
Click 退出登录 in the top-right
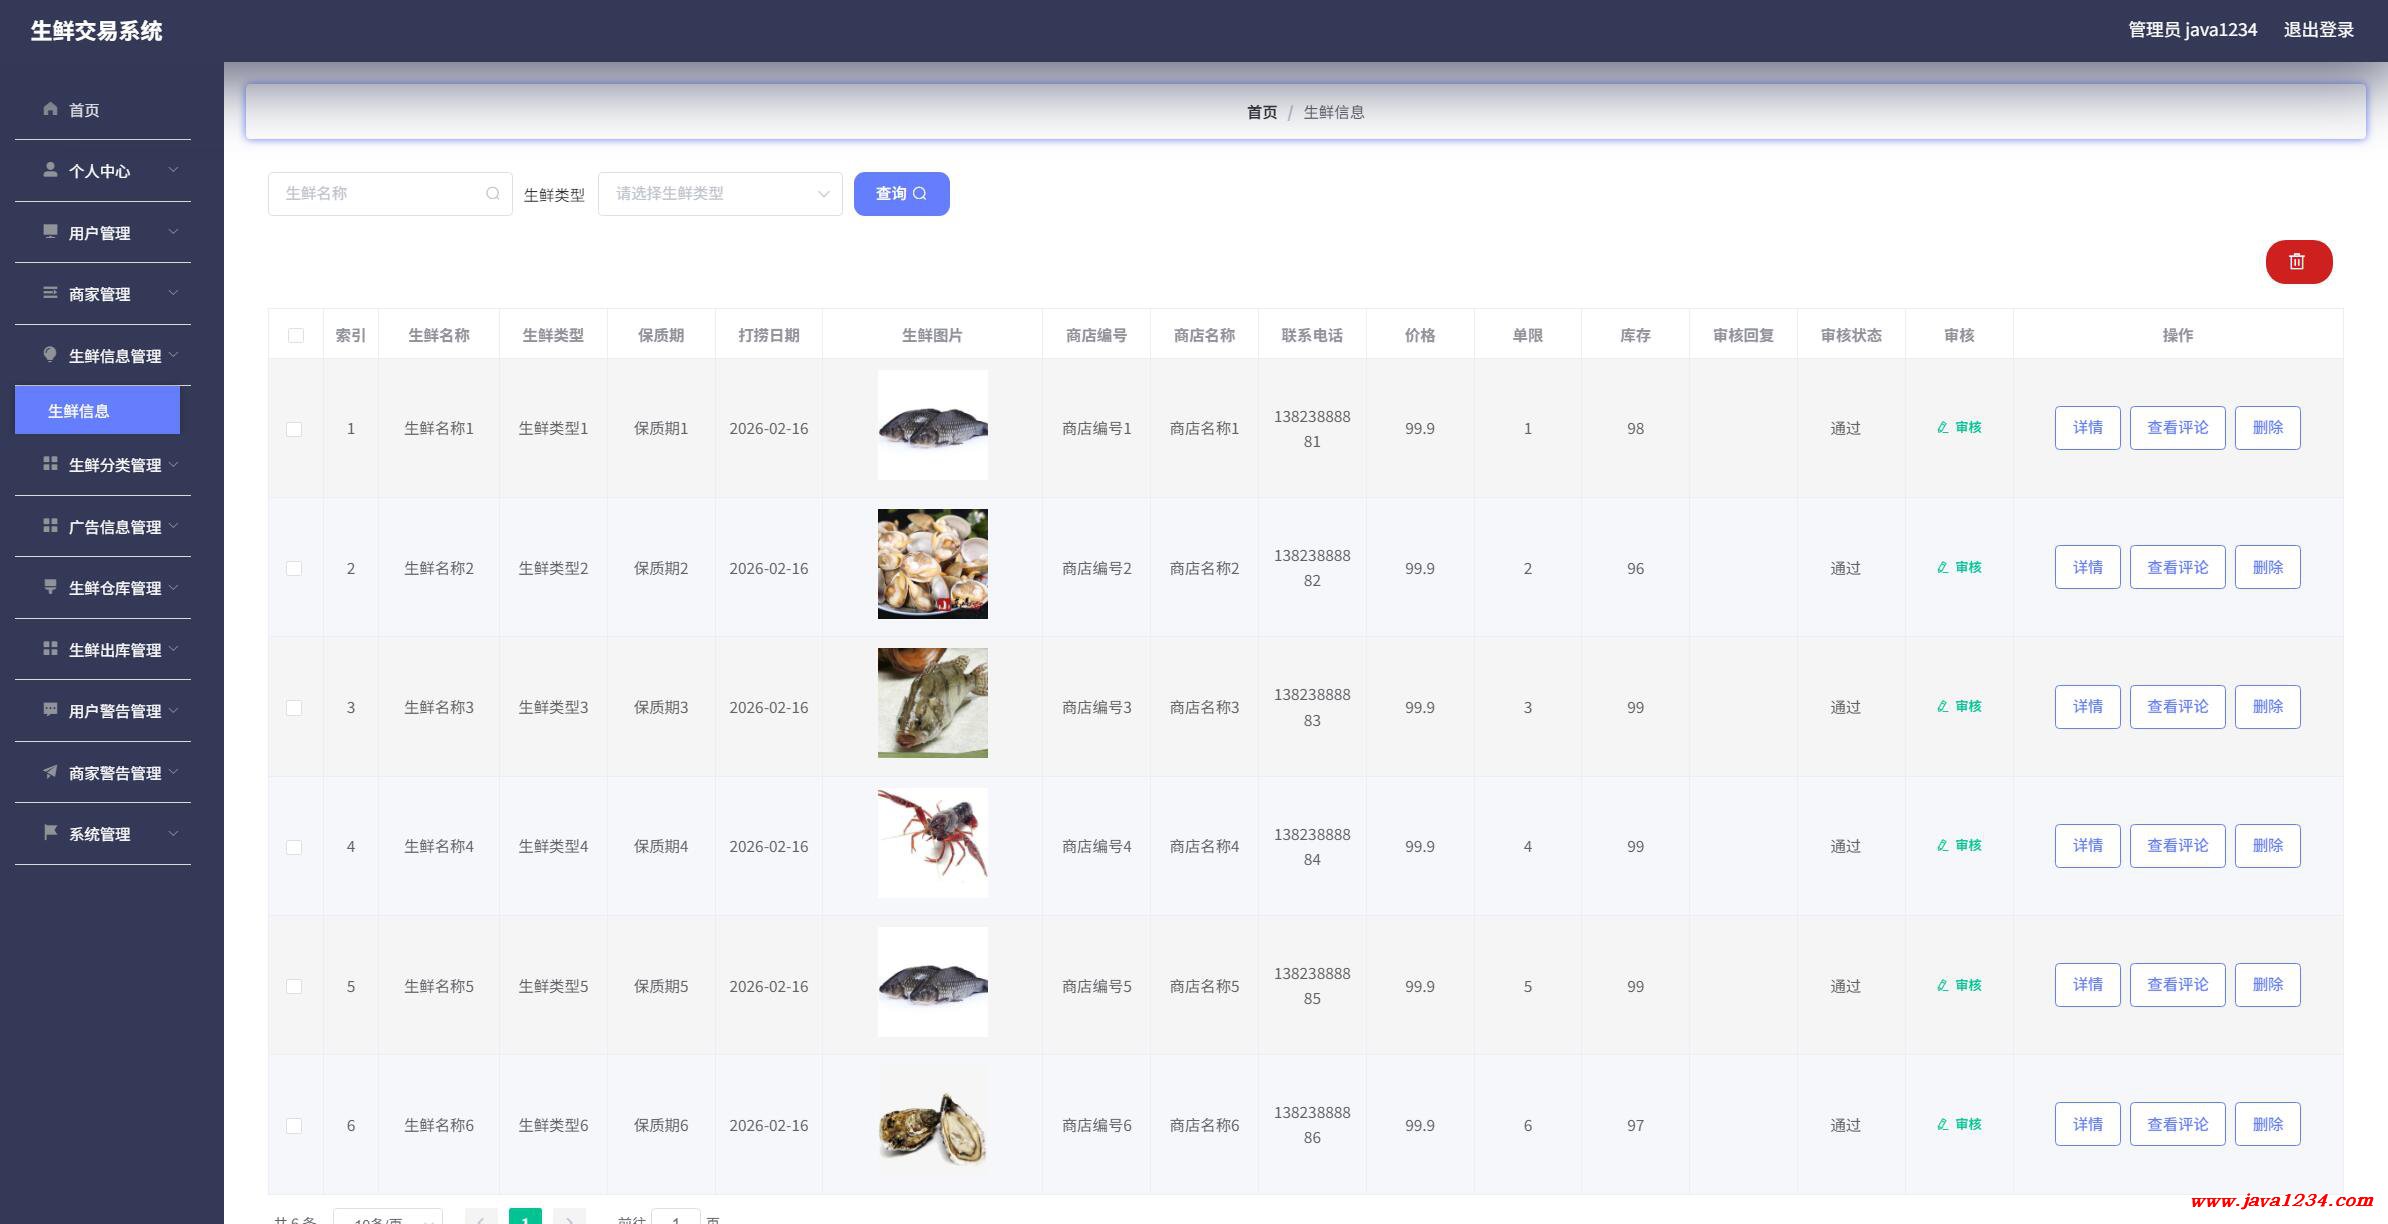click(2318, 30)
